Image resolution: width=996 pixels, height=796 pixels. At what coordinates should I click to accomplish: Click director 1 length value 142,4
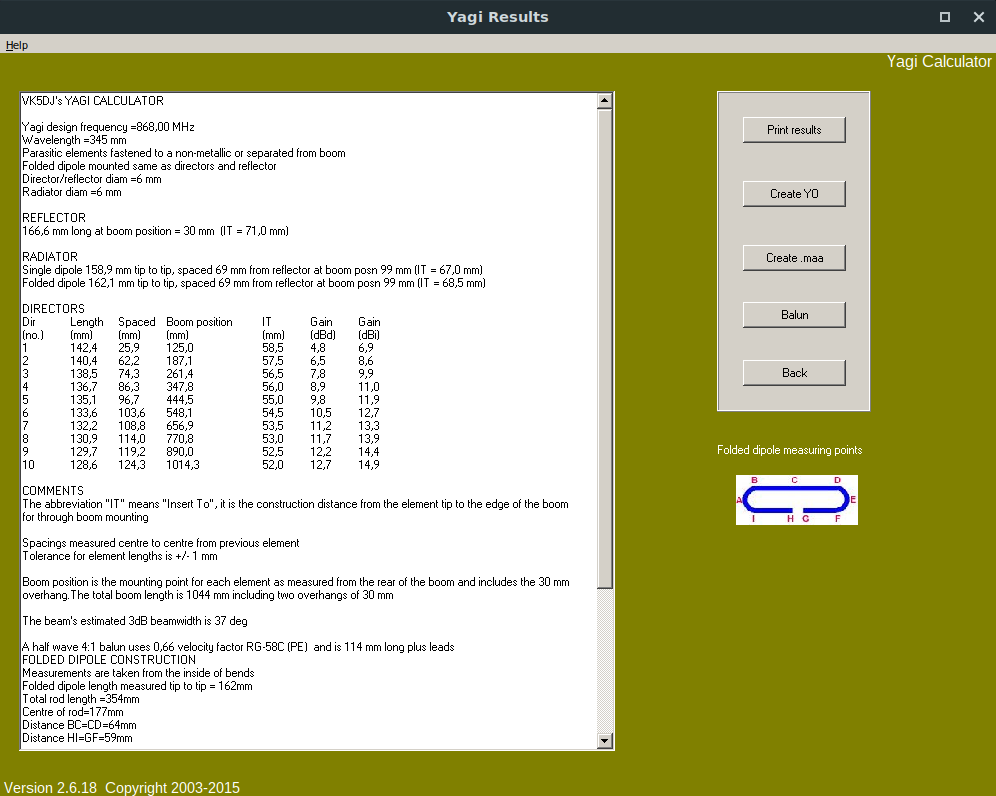tap(83, 348)
